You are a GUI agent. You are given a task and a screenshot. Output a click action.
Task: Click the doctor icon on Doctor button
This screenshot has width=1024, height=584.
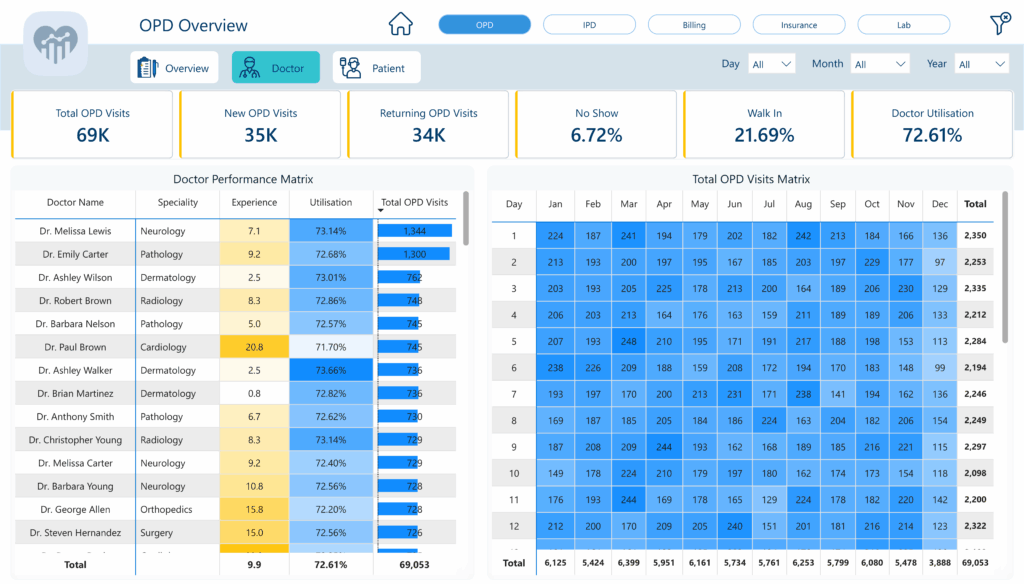click(x=251, y=68)
